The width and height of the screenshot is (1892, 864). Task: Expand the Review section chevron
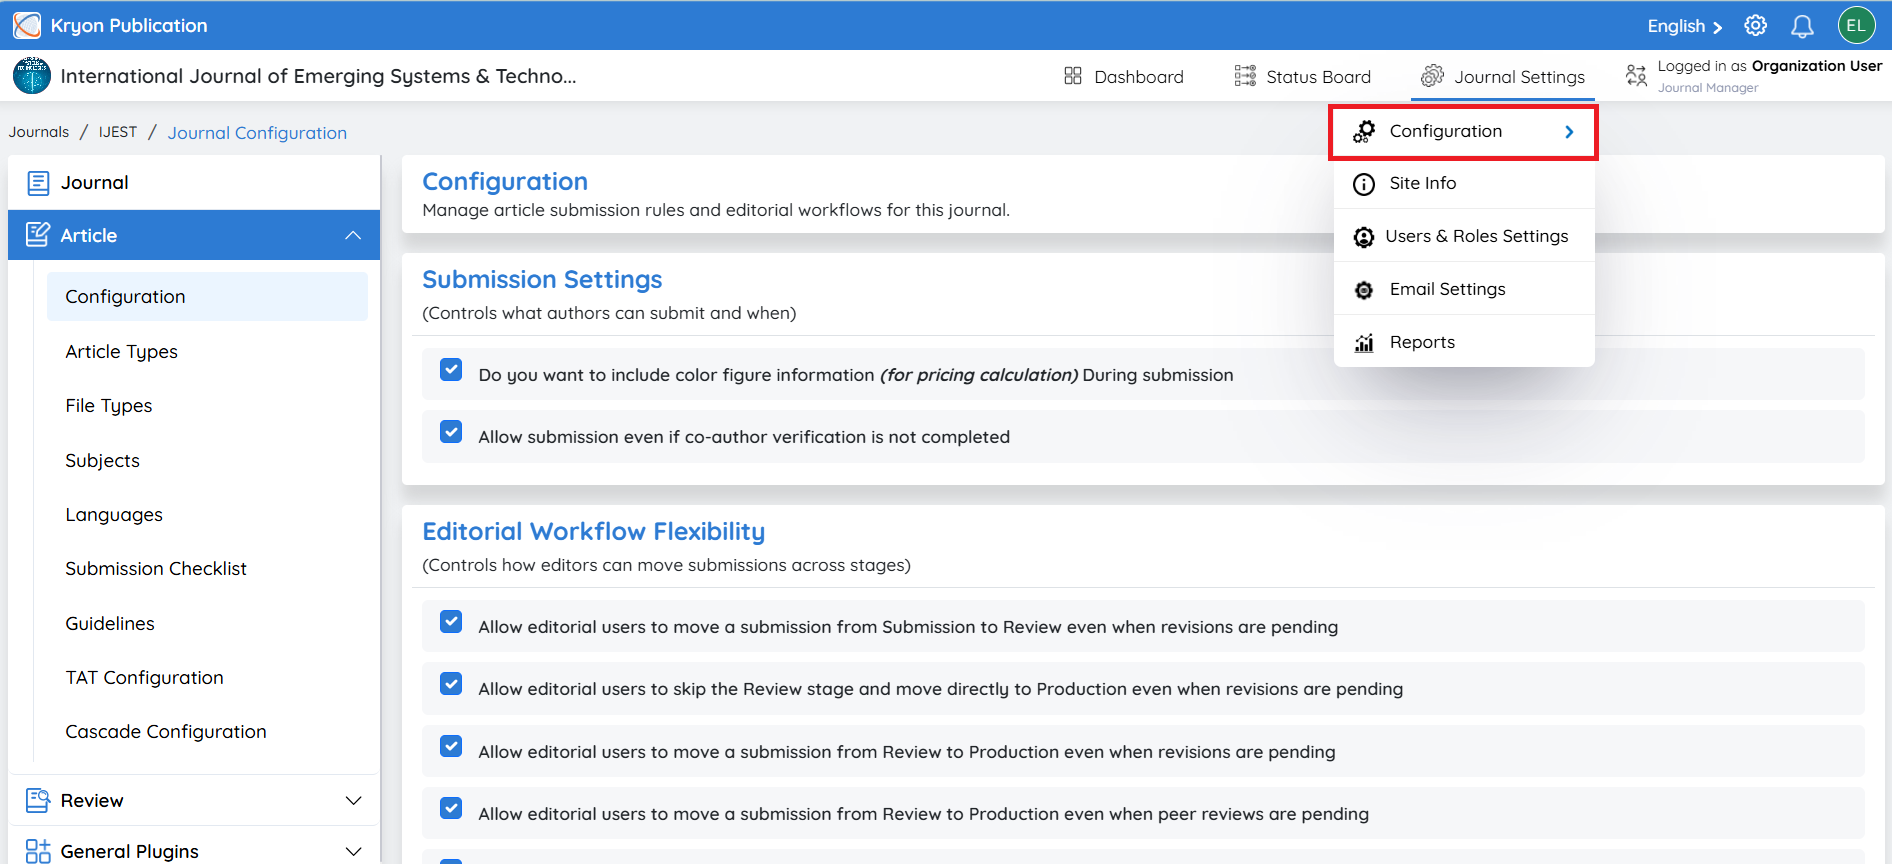click(353, 800)
